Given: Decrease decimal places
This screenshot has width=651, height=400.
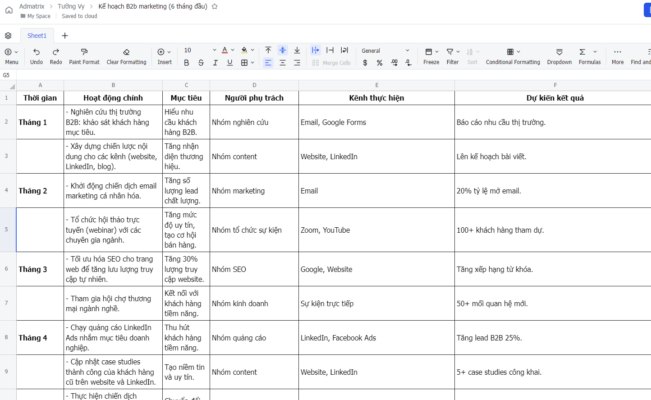Looking at the screenshot, I should [x=409, y=63].
